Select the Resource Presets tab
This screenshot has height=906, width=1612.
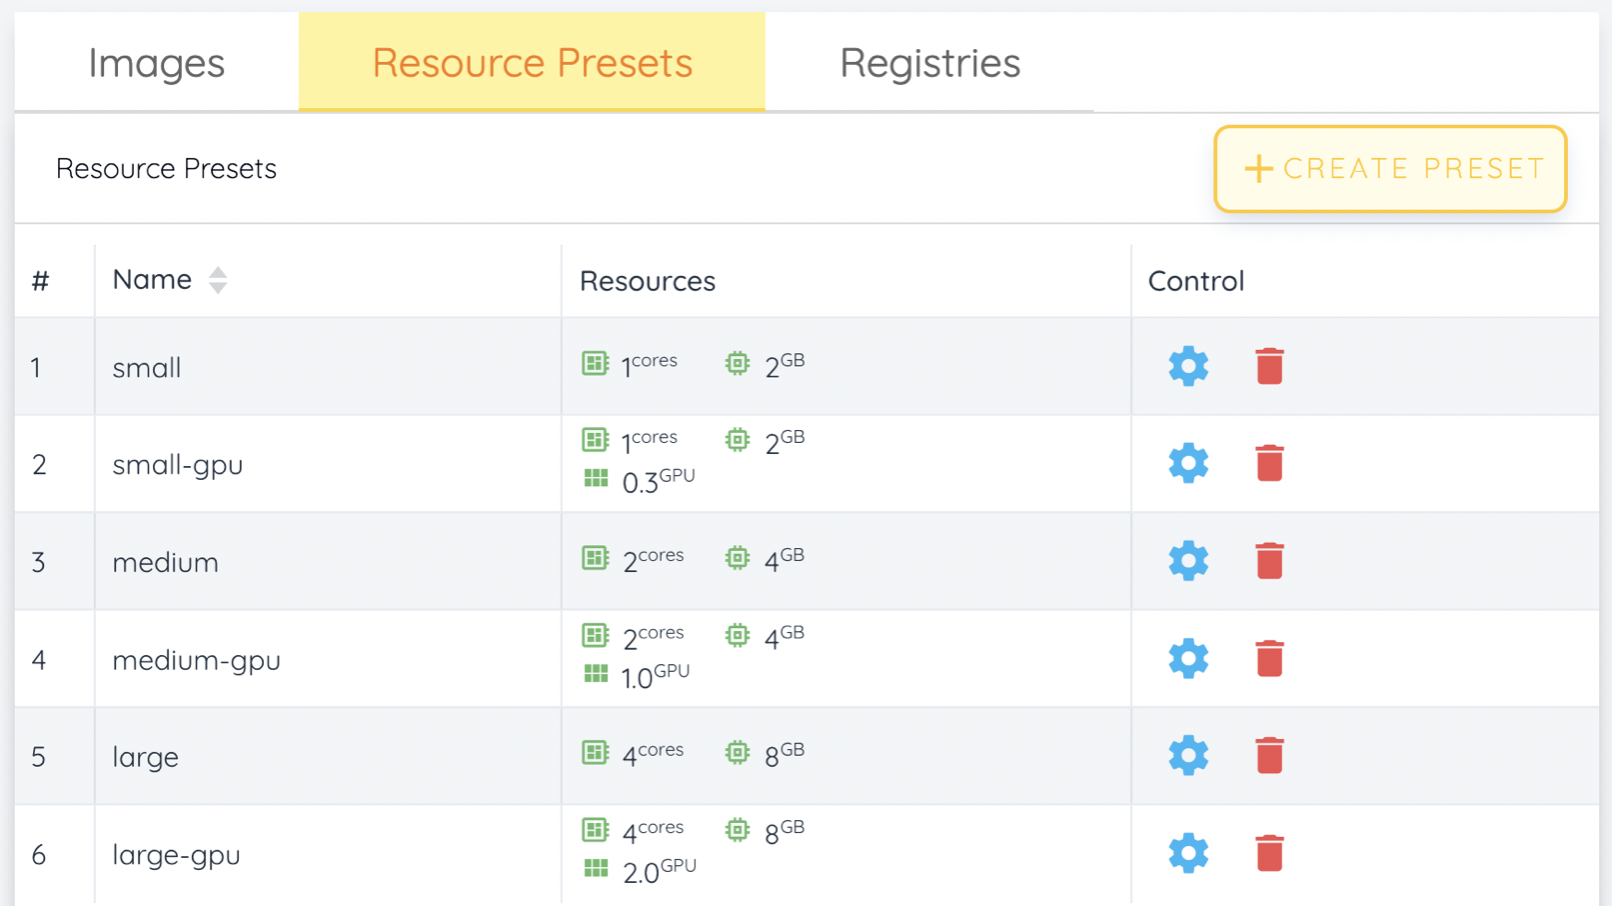click(x=532, y=62)
